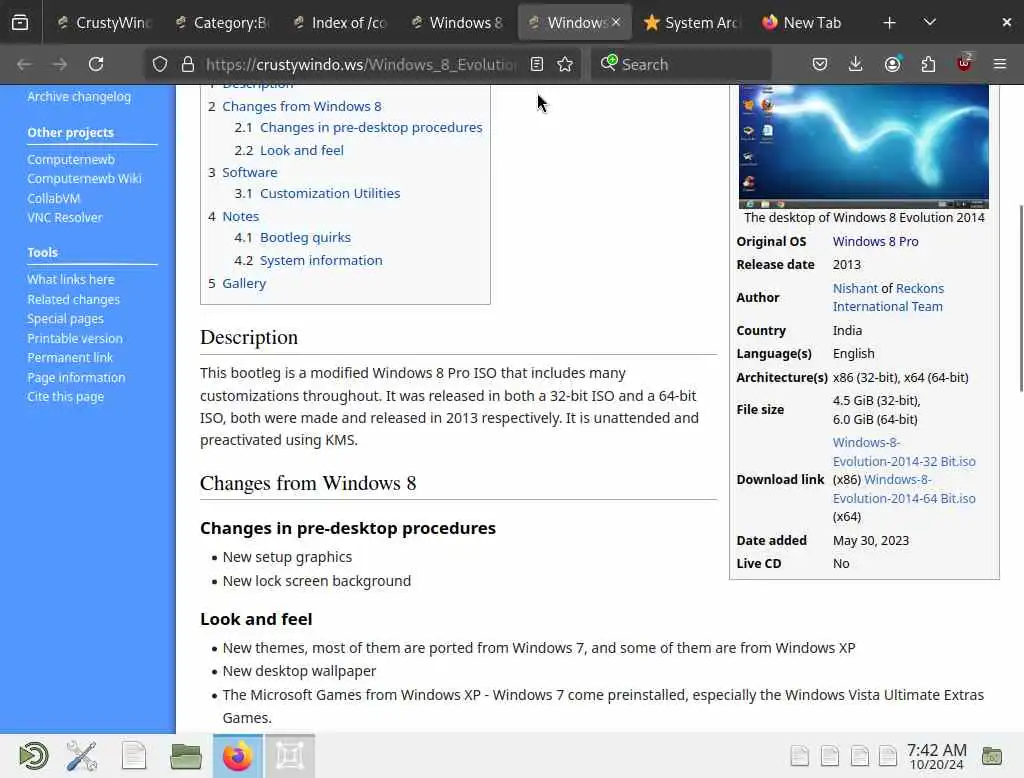The width and height of the screenshot is (1024, 778).
Task: Open Firefox View recent browsing icon
Action: click(x=20, y=22)
